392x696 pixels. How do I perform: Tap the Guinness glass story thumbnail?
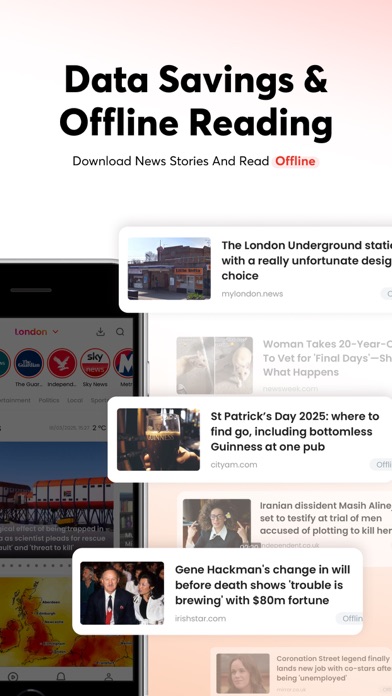pos(158,439)
